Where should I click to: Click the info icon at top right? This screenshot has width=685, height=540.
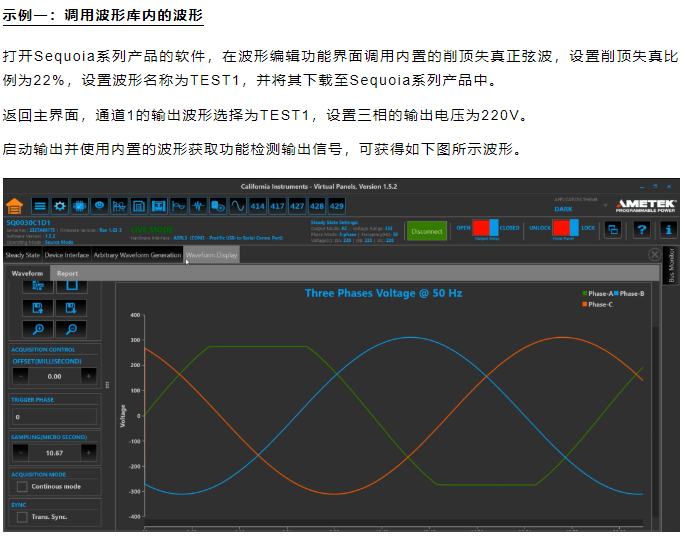[x=670, y=229]
